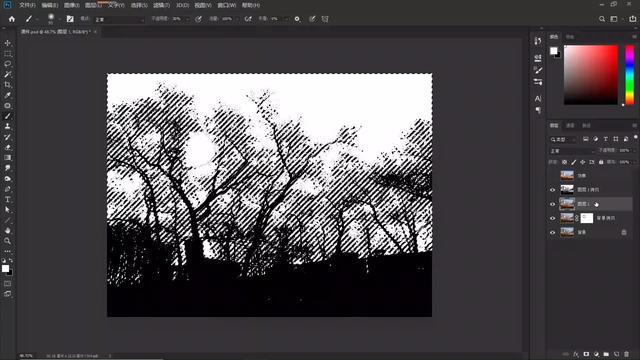Toggle visibility of the bottom background layer
The image size is (640, 360).
552,232
